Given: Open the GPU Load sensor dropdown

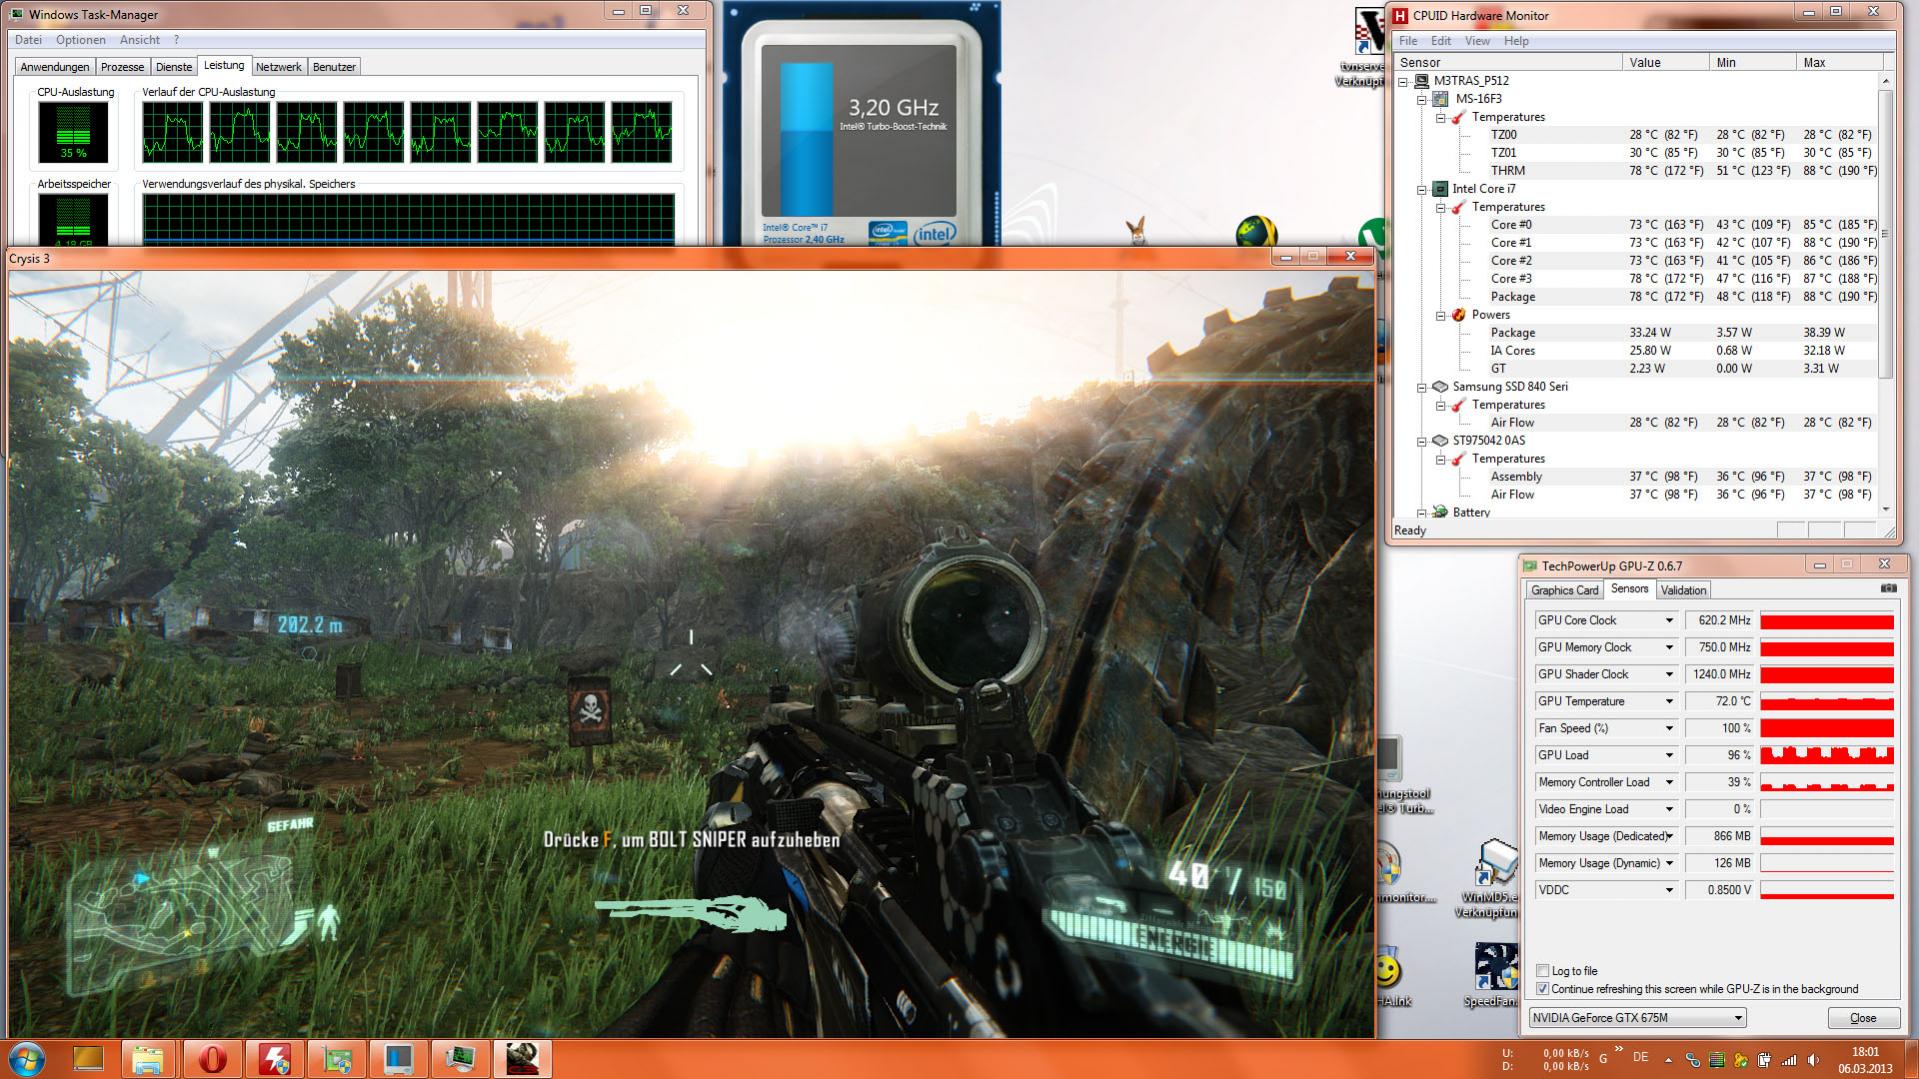Looking at the screenshot, I should coord(1668,756).
